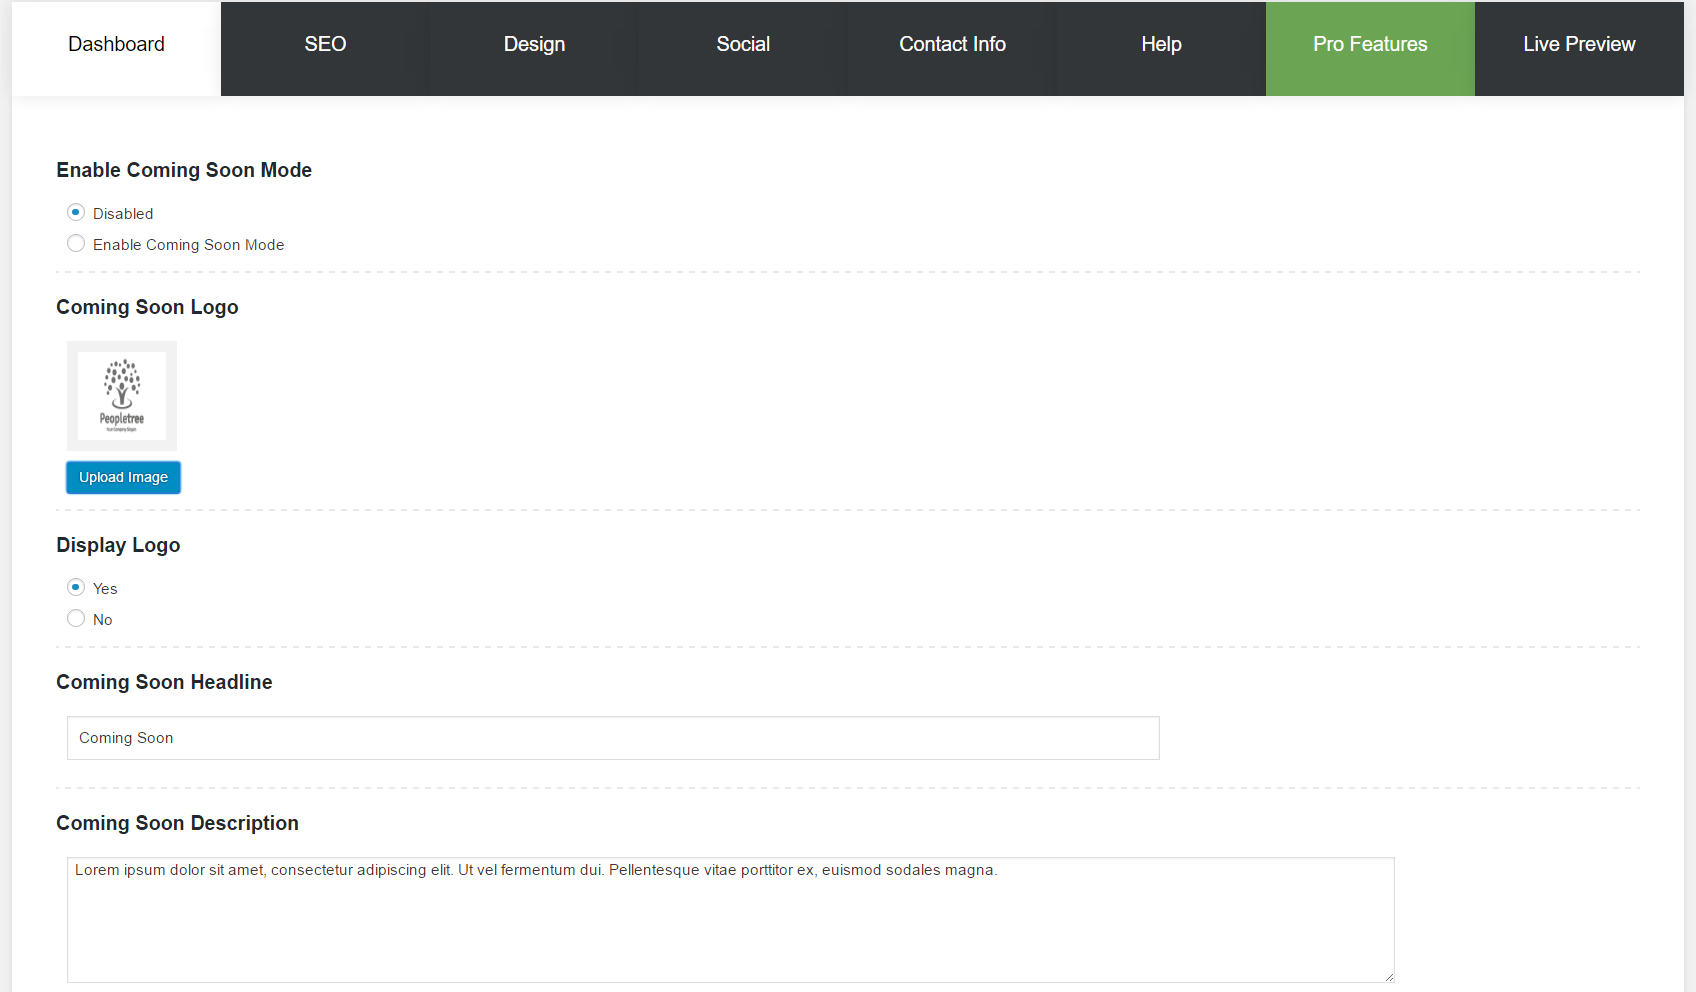Click the Display Logo heading
This screenshot has width=1696, height=992.
118,545
